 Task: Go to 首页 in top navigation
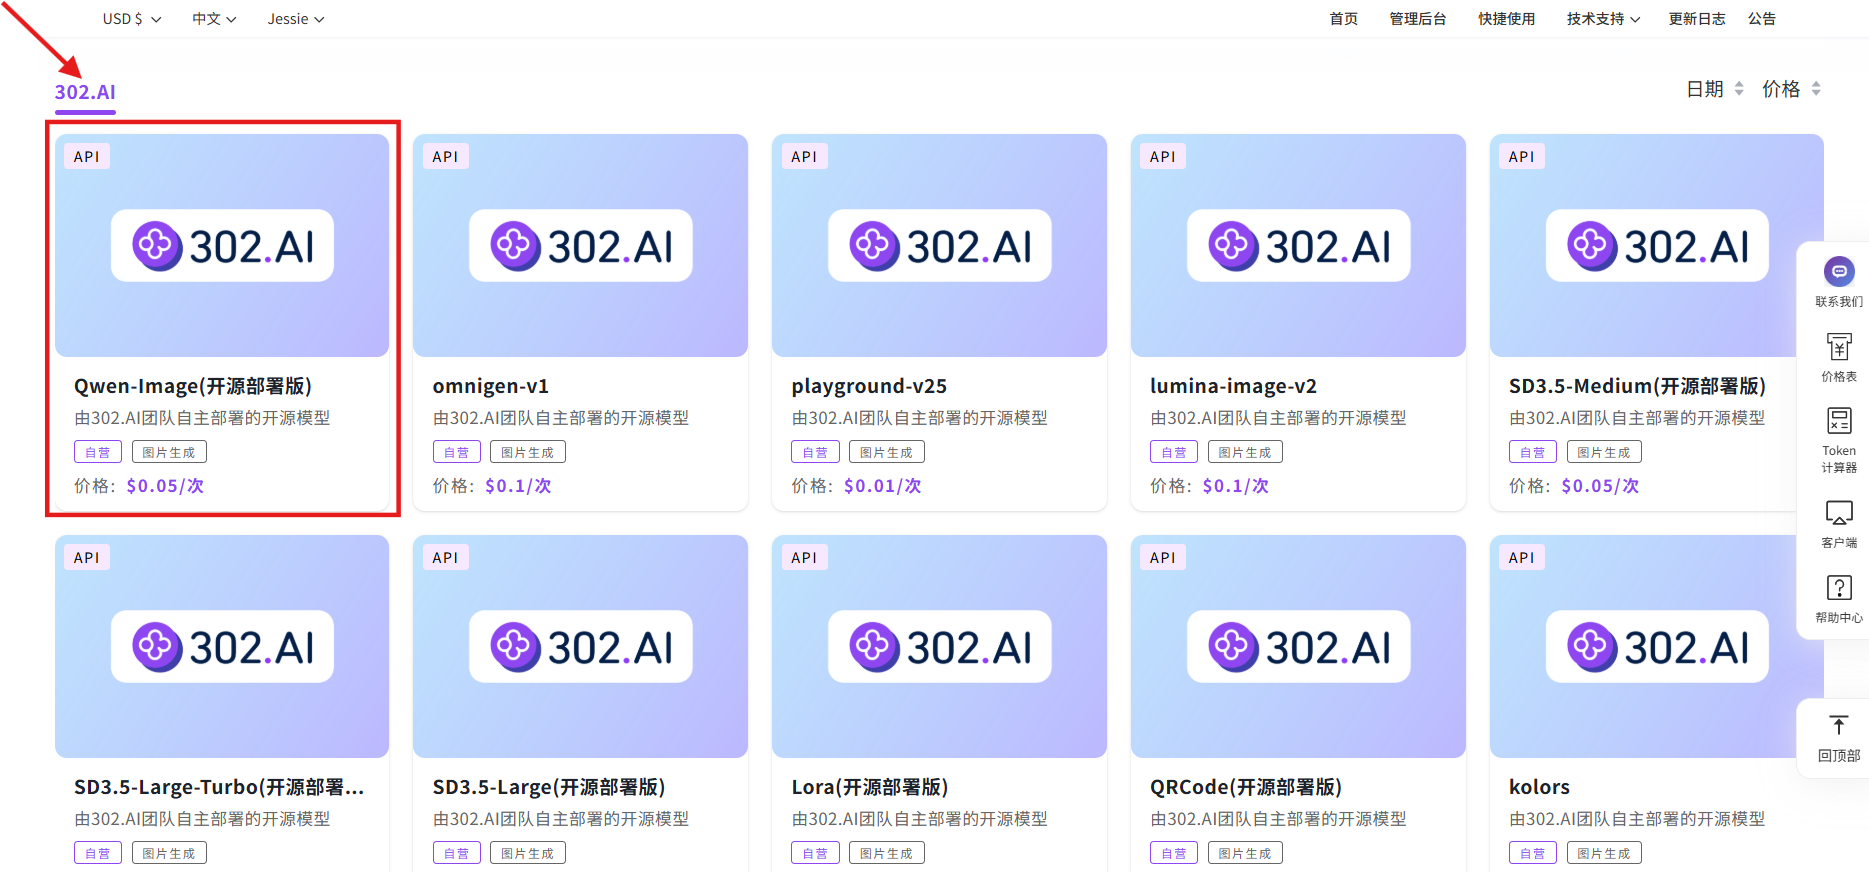click(1343, 19)
